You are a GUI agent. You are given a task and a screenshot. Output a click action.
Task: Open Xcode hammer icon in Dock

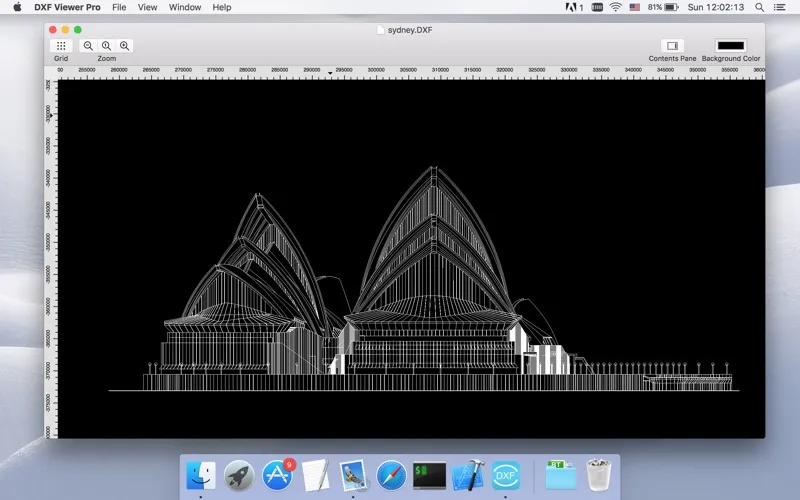(468, 475)
